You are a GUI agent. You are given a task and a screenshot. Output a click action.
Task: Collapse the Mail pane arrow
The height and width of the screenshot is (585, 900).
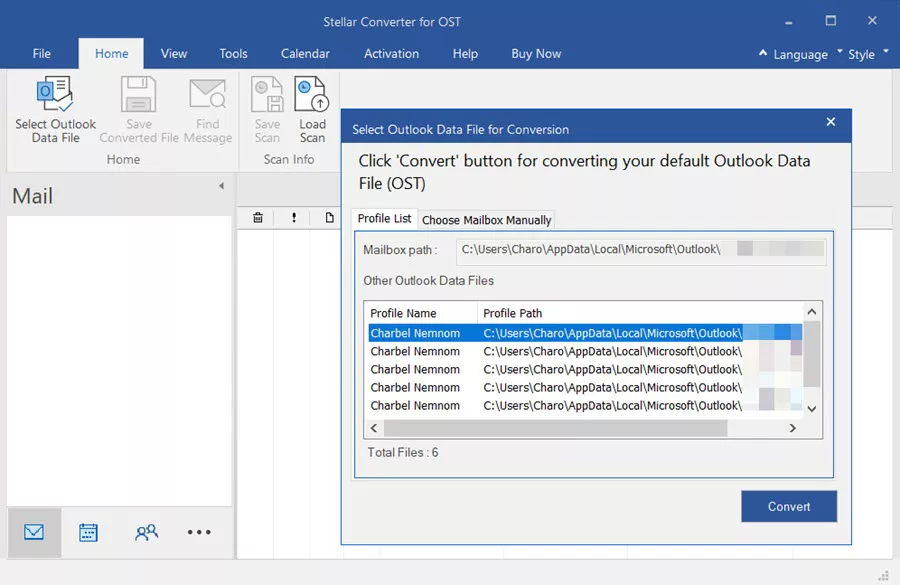[x=222, y=185]
